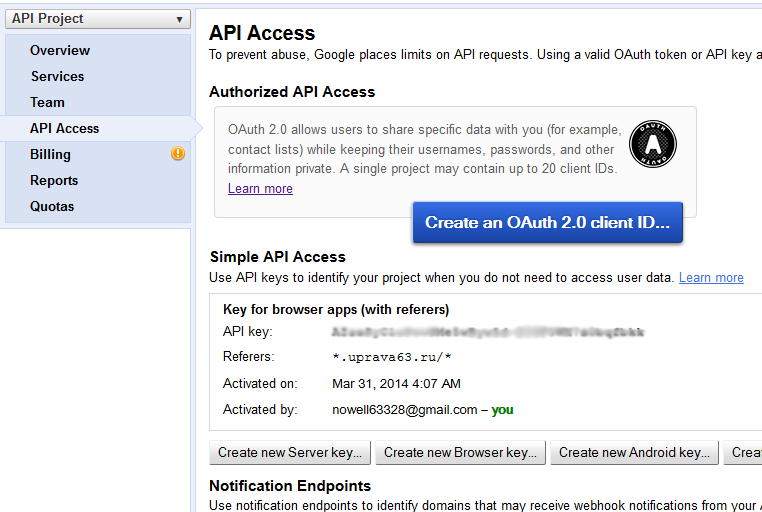This screenshot has width=762, height=512.
Task: Click the Key for browser apps heading
Action: 336,310
